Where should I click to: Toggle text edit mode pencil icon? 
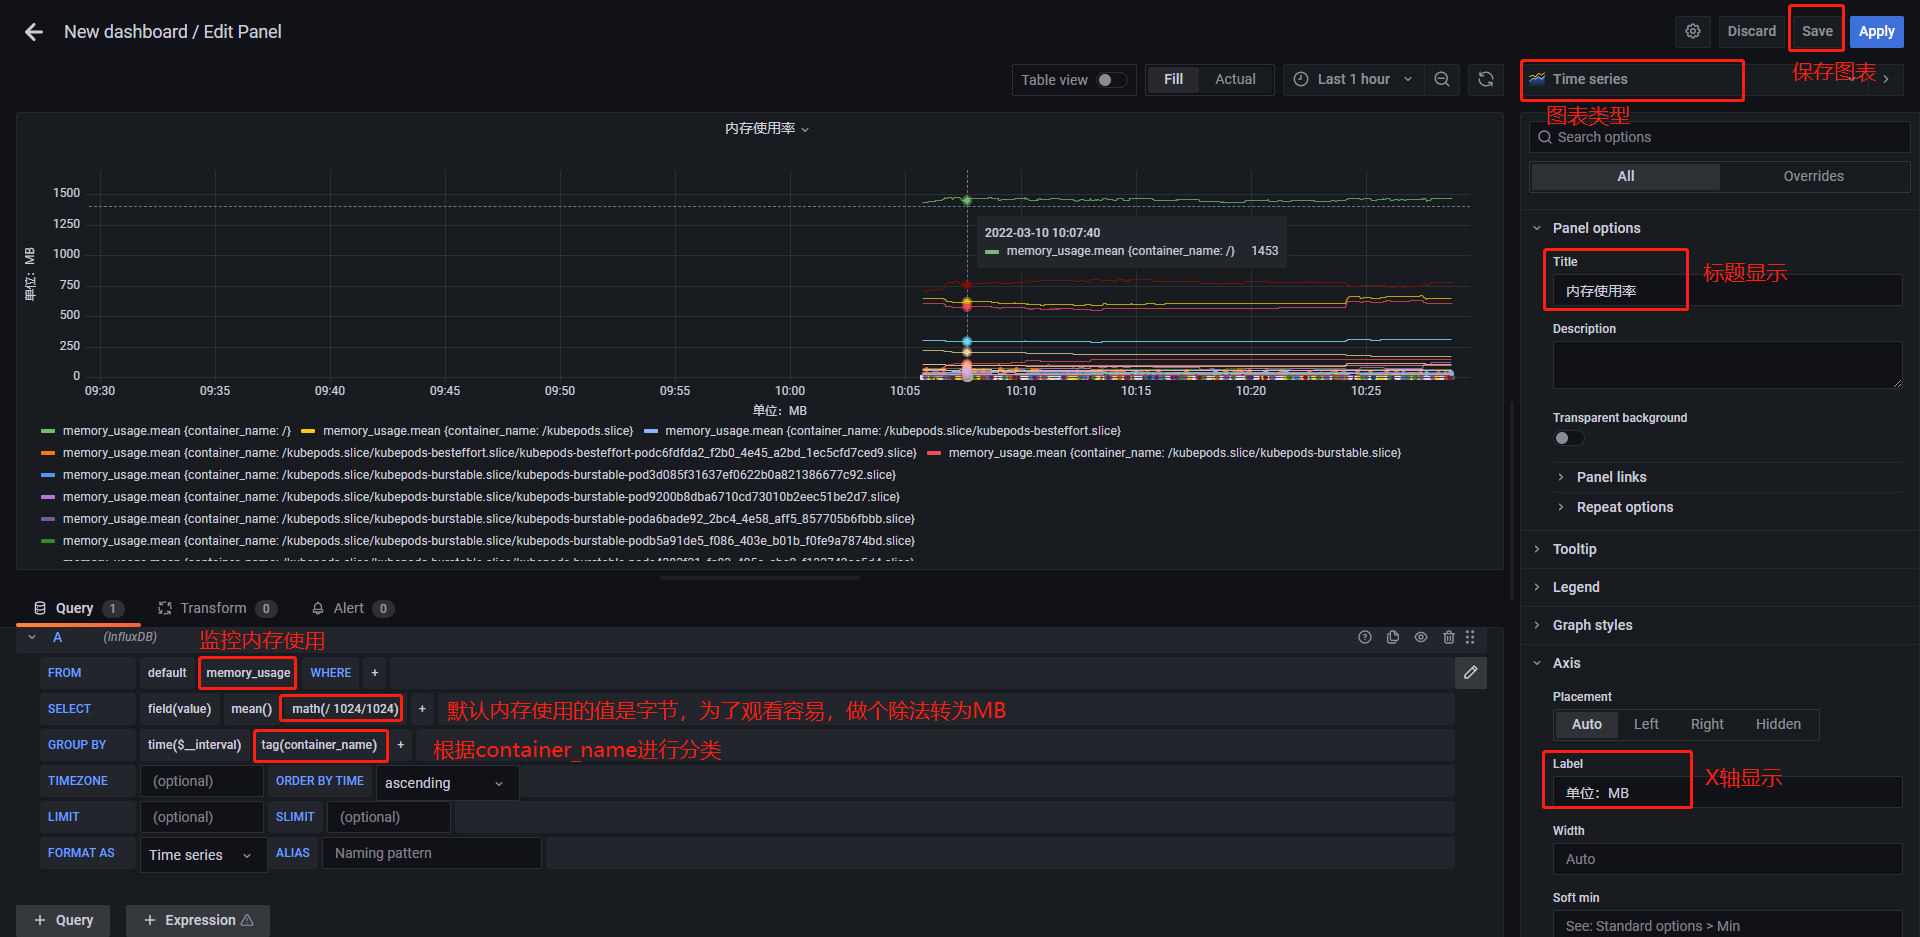(x=1470, y=673)
